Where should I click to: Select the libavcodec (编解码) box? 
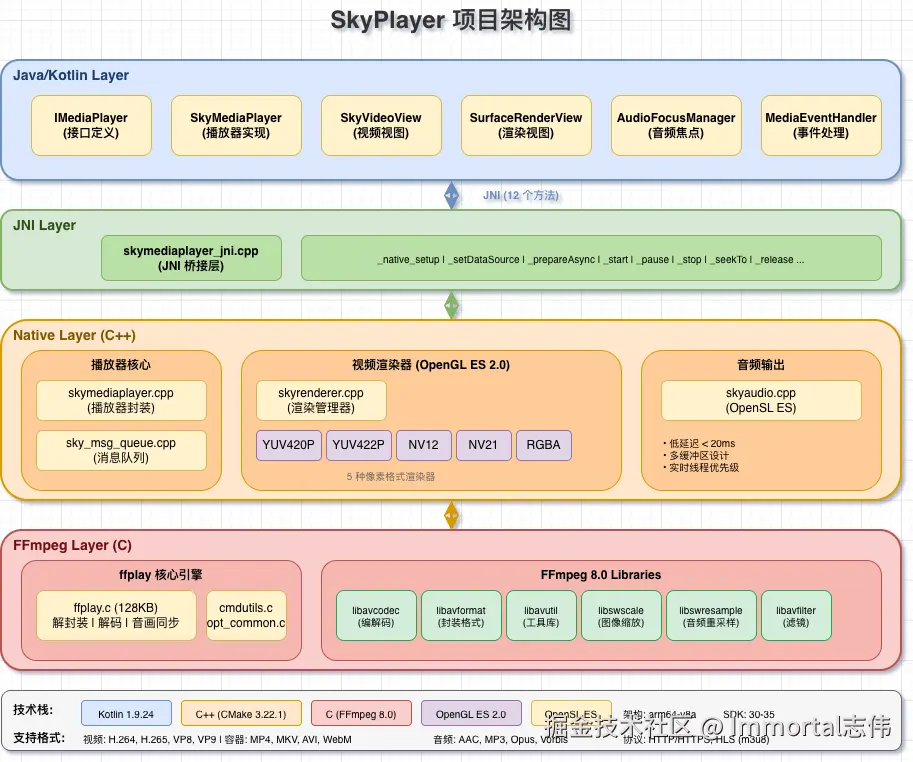376,615
